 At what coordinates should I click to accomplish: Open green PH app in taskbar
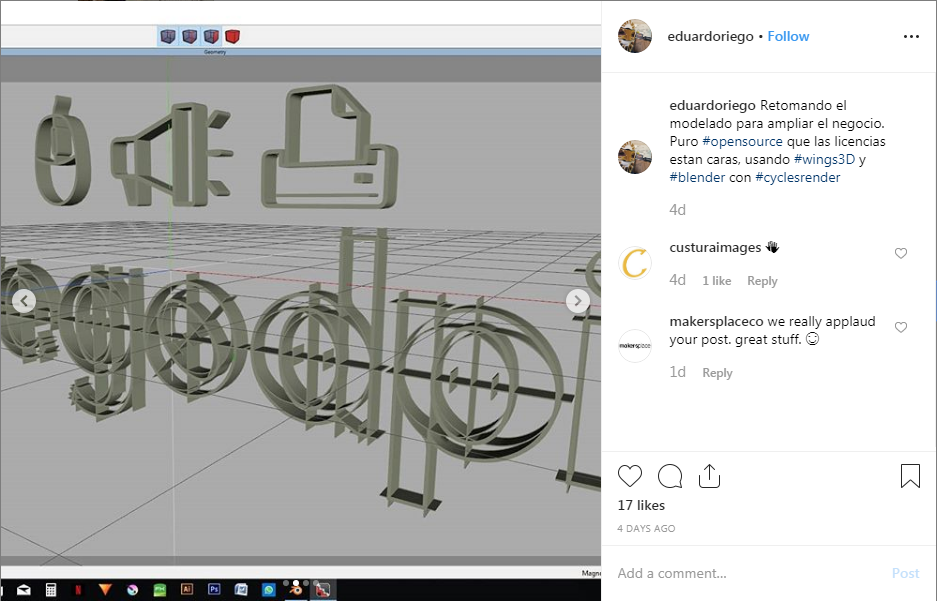point(160,590)
